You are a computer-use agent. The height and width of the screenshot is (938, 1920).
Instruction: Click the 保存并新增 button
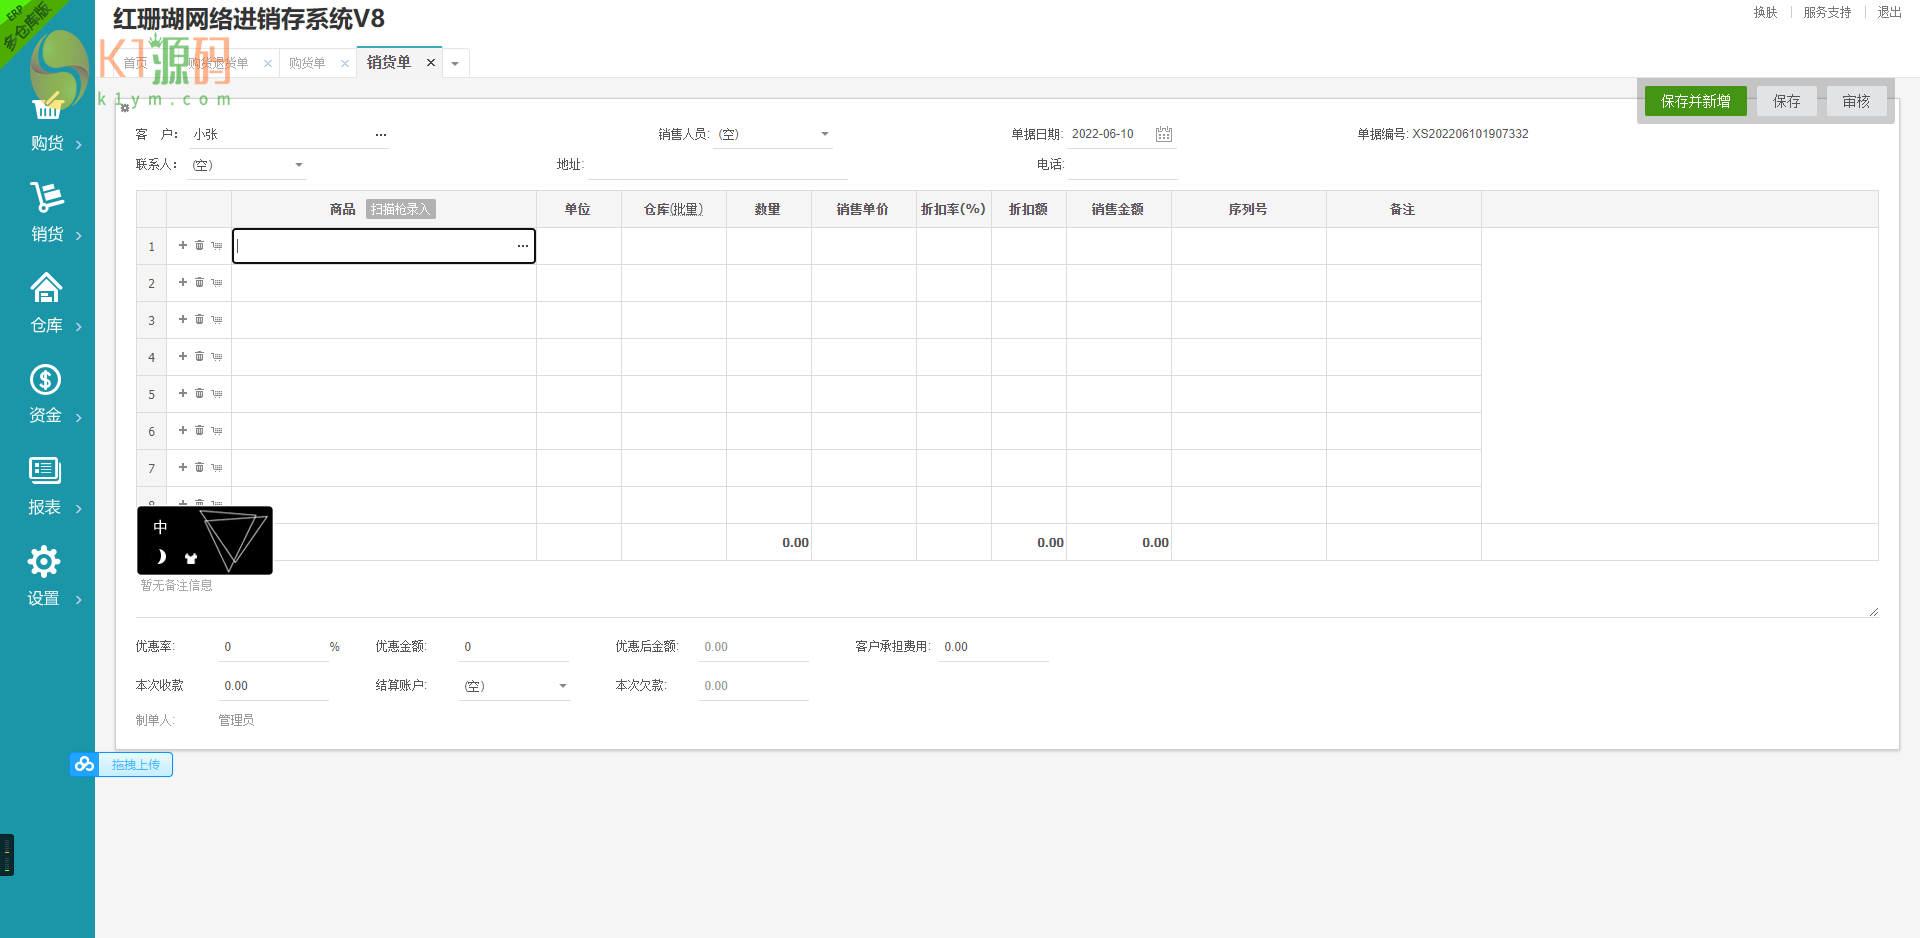pyautogui.click(x=1695, y=101)
